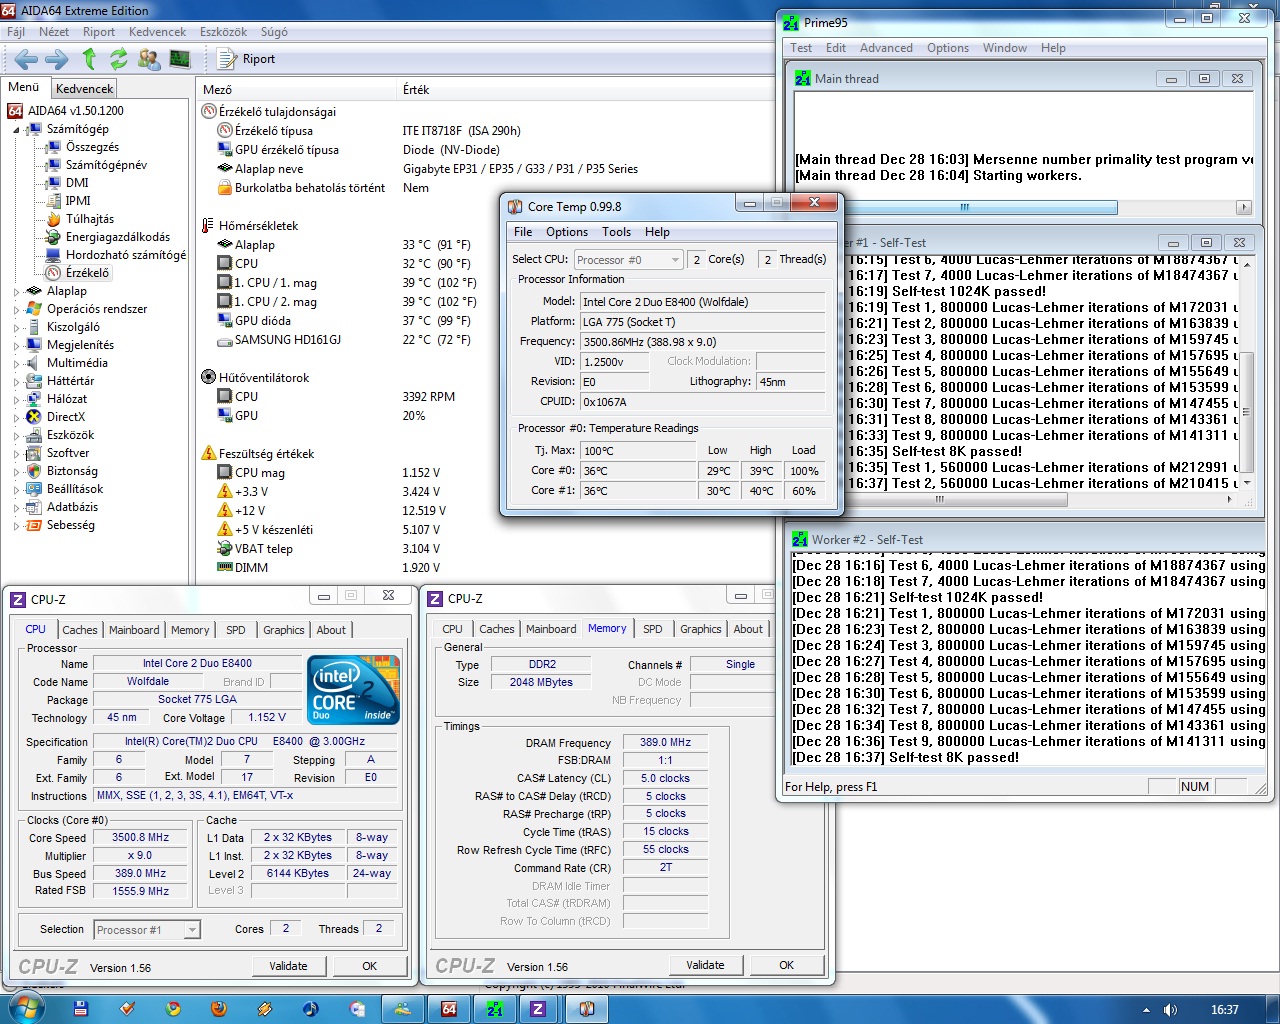The image size is (1280, 1024).
Task: Expand the Multimédia tree node
Action: 16,364
